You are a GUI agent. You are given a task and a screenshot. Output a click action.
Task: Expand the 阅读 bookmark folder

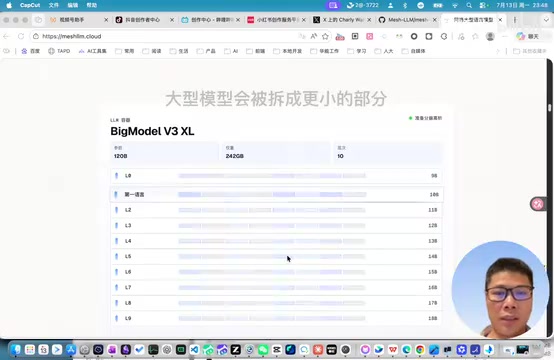(x=152, y=51)
